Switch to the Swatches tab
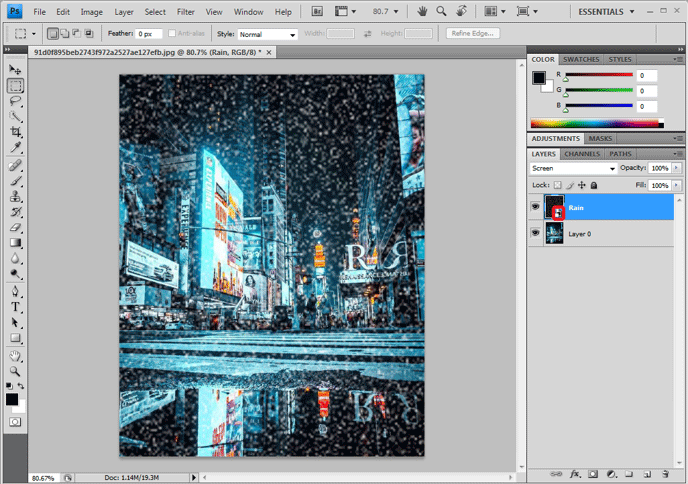Screen dimensions: 688x484 (581, 59)
